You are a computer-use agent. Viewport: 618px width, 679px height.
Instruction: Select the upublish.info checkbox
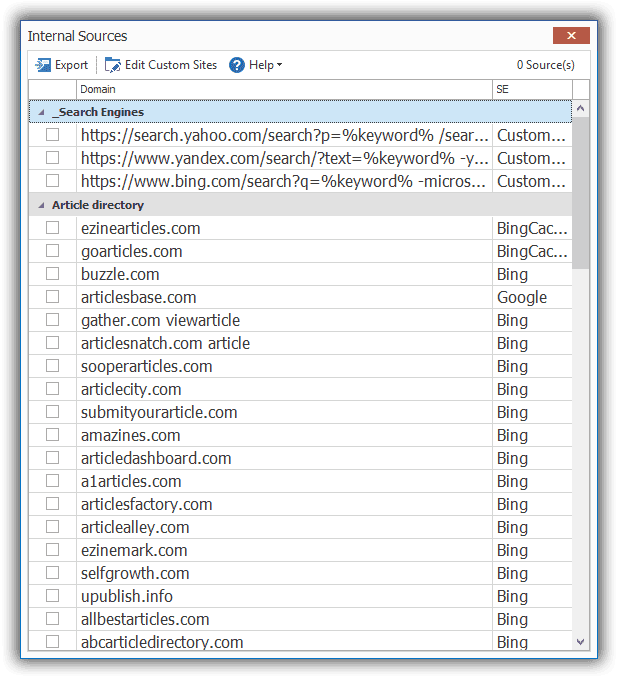[x=52, y=595]
